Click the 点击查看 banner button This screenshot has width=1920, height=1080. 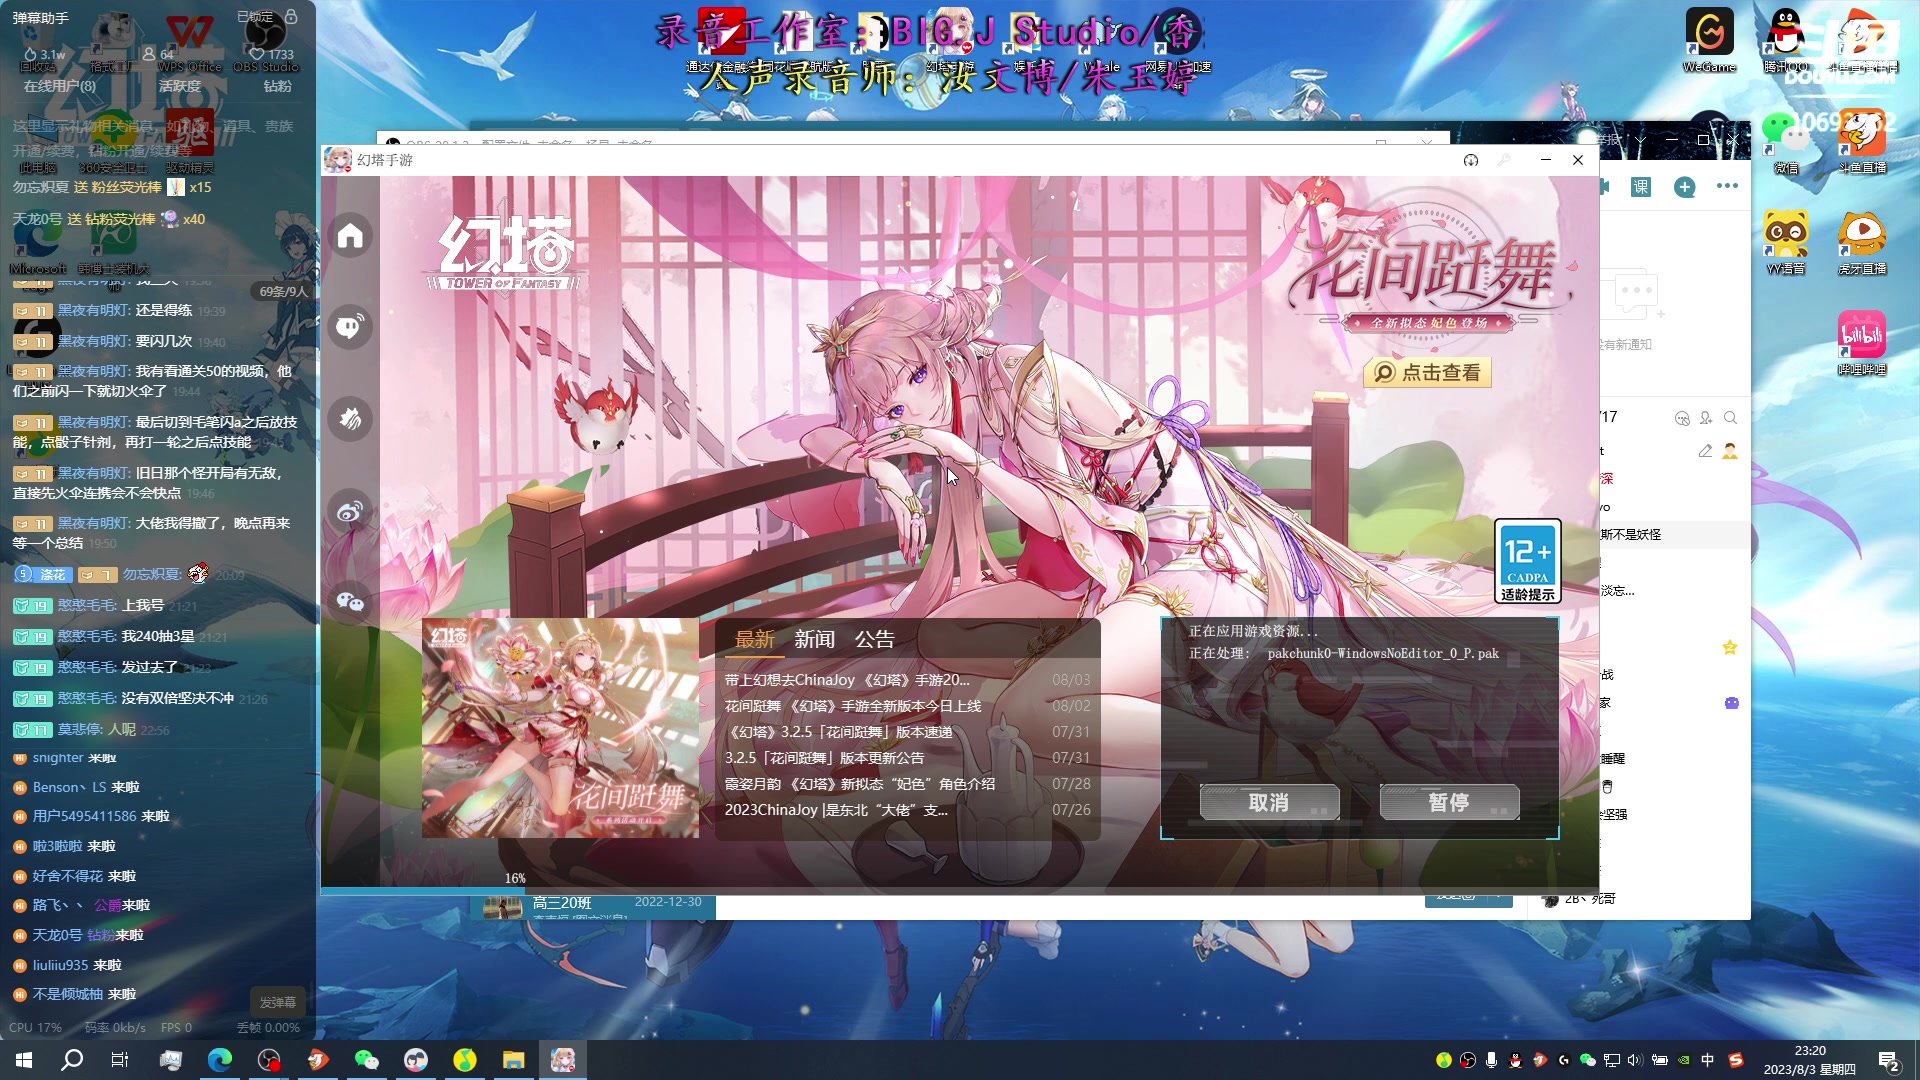pos(1428,373)
